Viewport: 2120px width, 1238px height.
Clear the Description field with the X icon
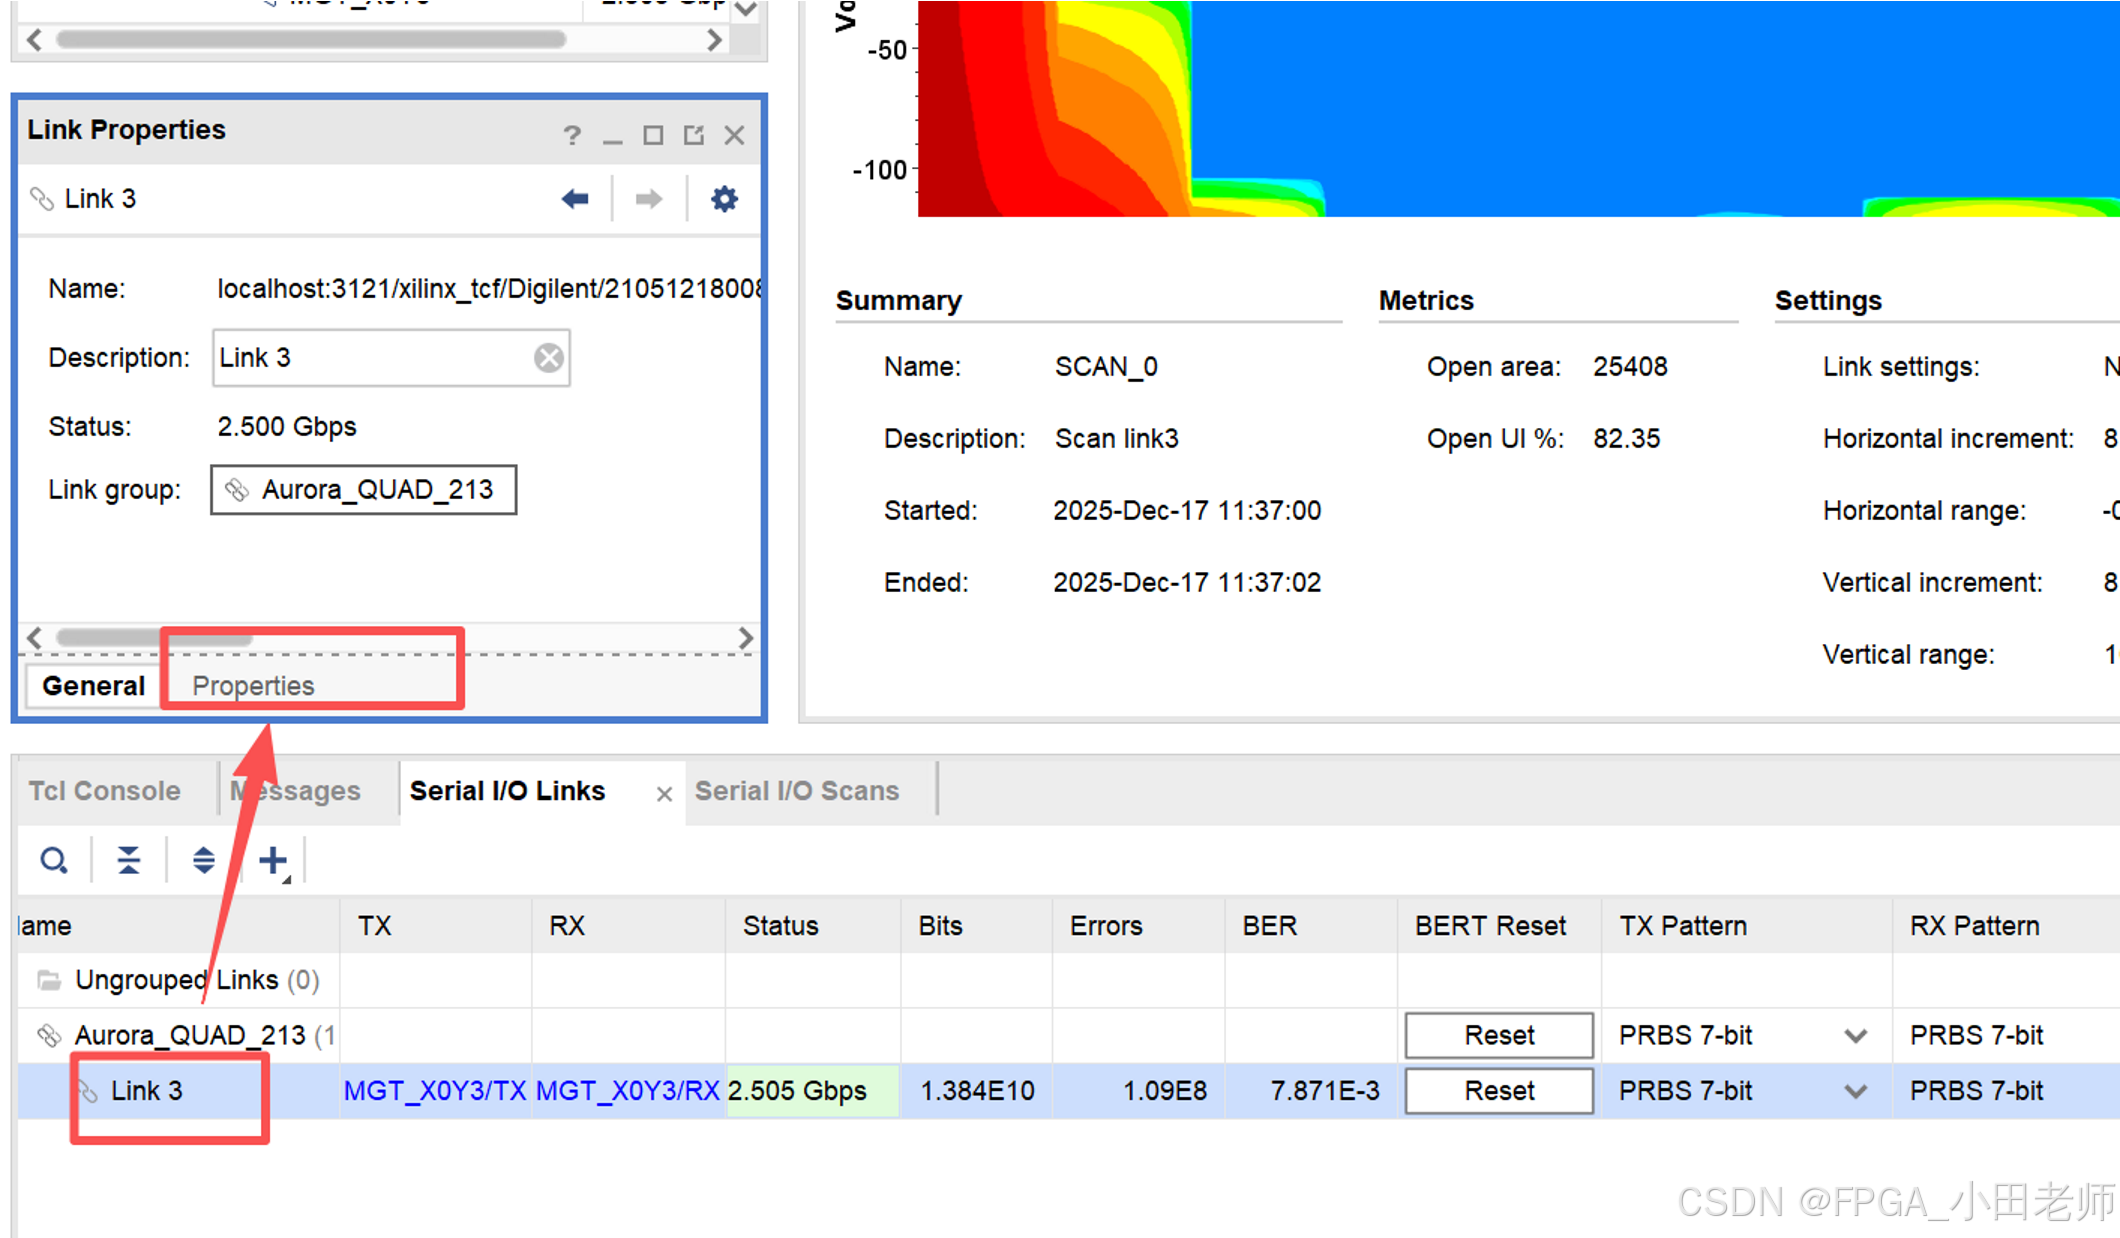pos(548,358)
